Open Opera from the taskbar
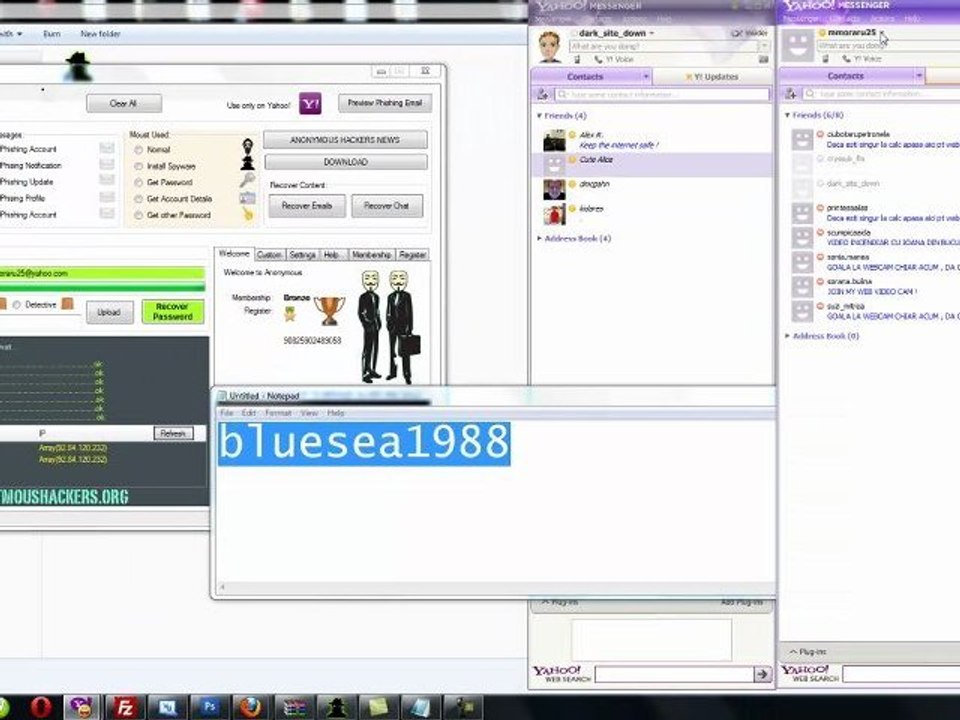The width and height of the screenshot is (960, 720). tap(40, 707)
